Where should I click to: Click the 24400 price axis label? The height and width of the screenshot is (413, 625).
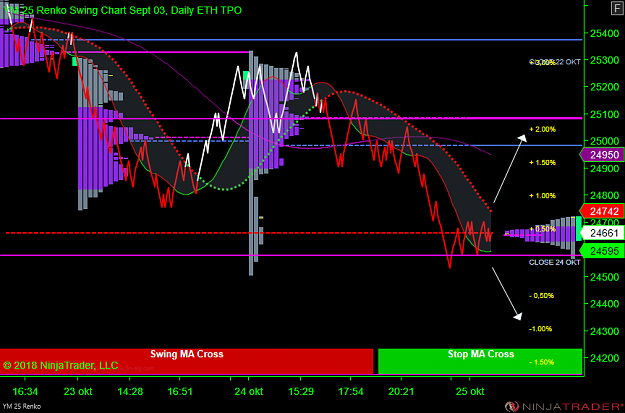(604, 304)
